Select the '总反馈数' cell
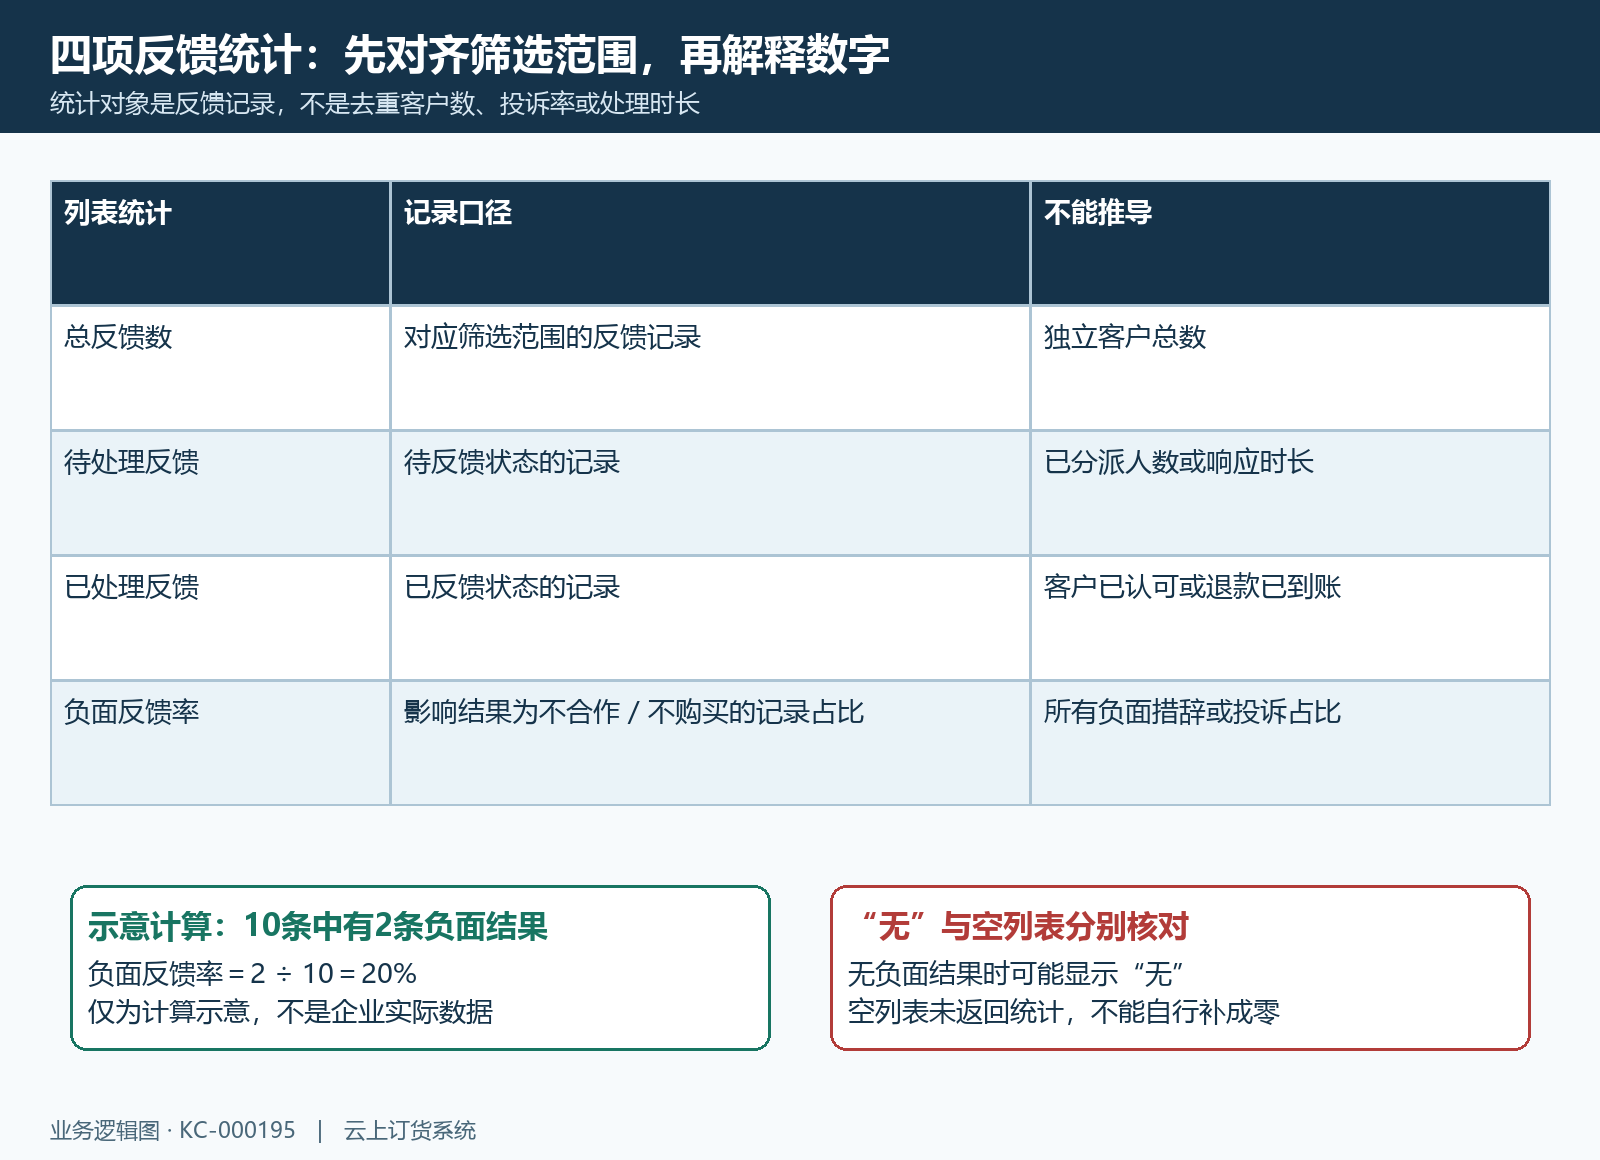Image resolution: width=1600 pixels, height=1160 pixels. pos(220,368)
